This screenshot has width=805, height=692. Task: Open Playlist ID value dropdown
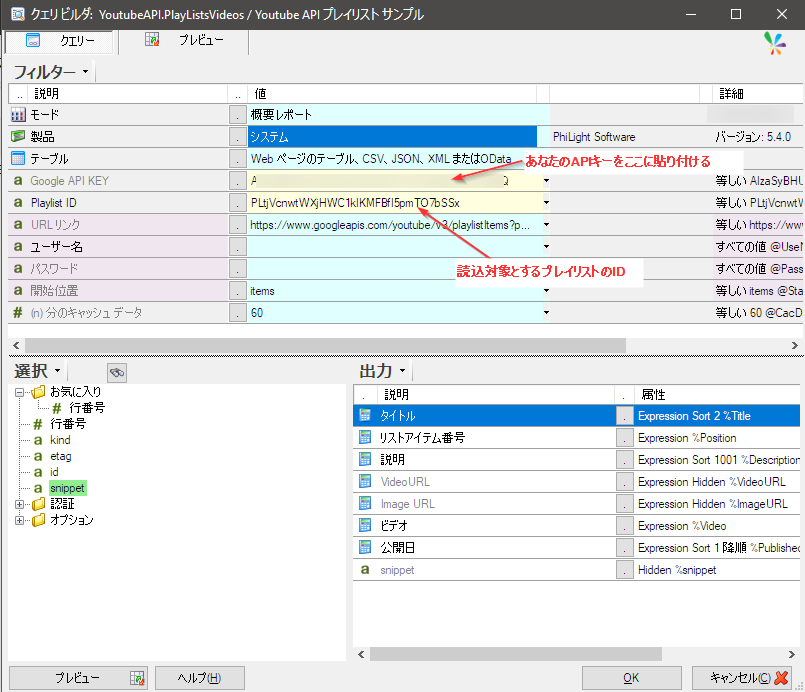pyautogui.click(x=546, y=203)
